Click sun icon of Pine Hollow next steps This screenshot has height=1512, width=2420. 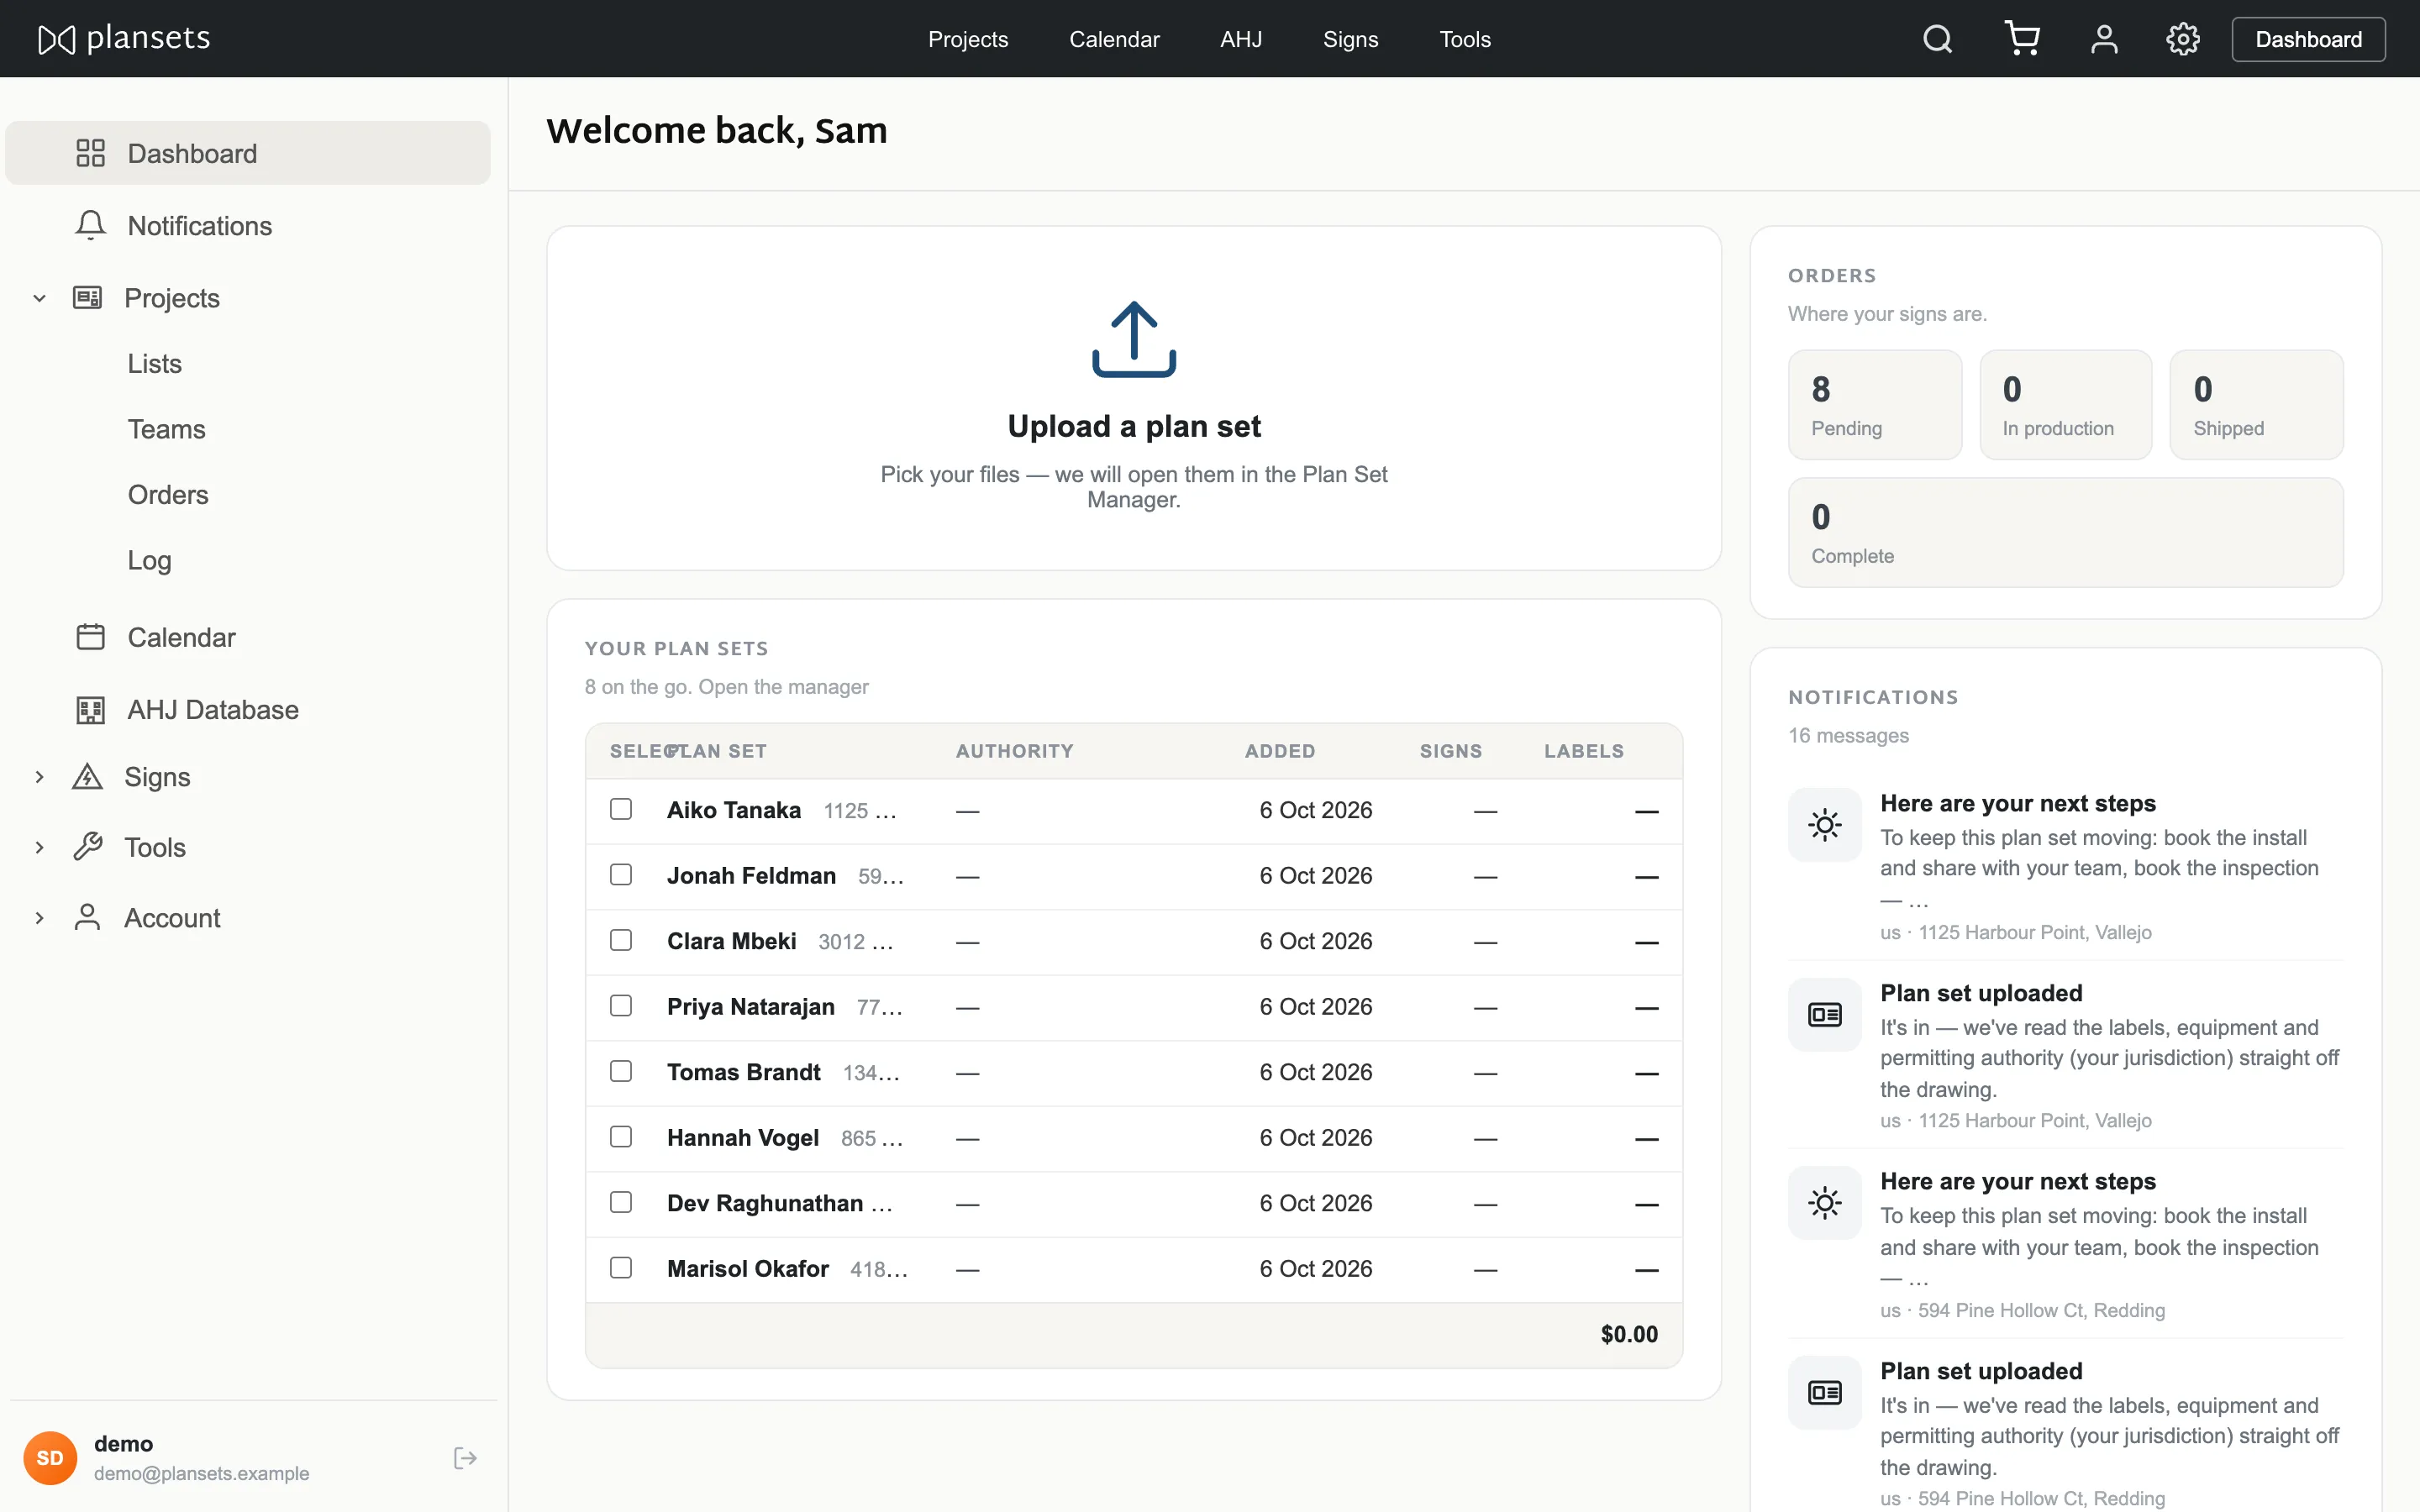coord(1824,1203)
